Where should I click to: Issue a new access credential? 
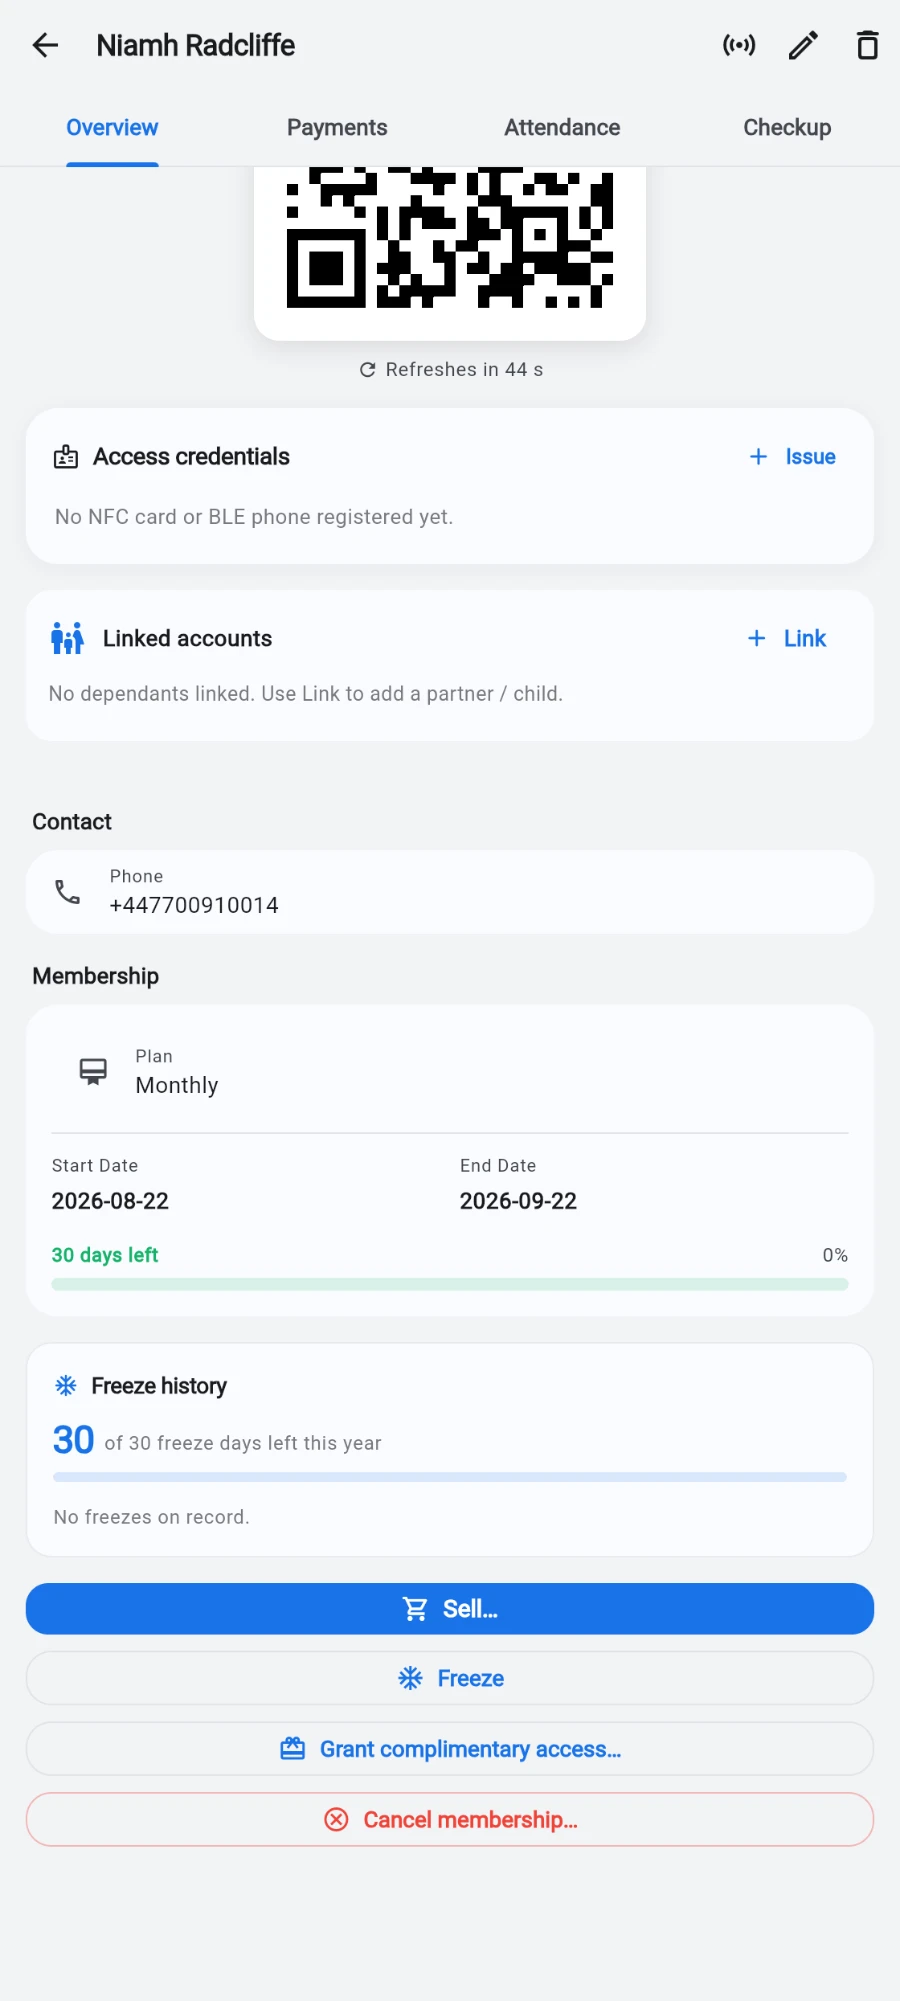point(792,457)
